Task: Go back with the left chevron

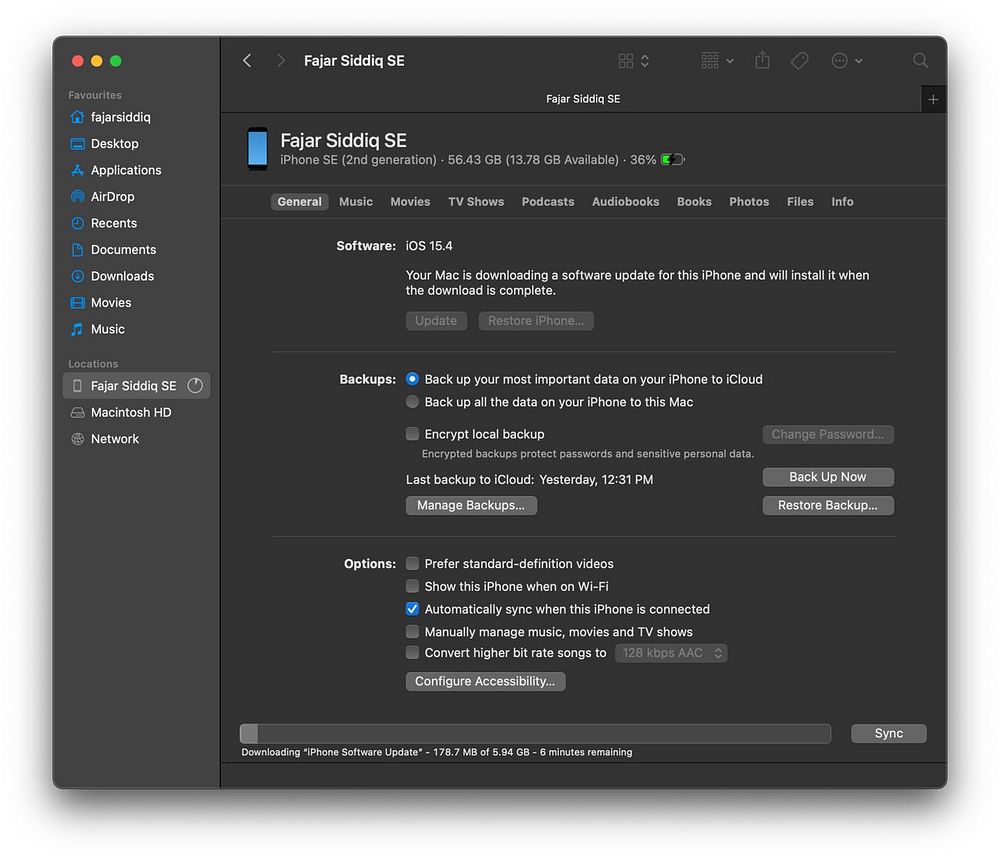Action: pyautogui.click(x=247, y=61)
